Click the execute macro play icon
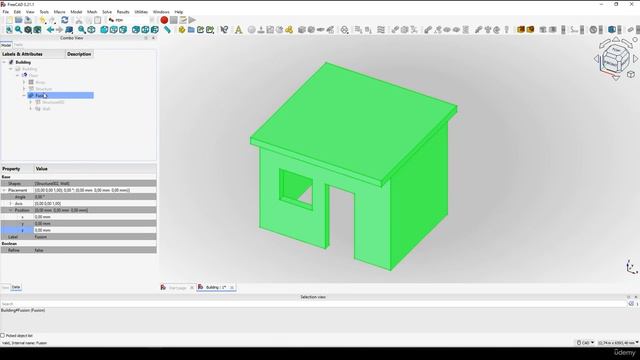 pyautogui.click(x=192, y=20)
